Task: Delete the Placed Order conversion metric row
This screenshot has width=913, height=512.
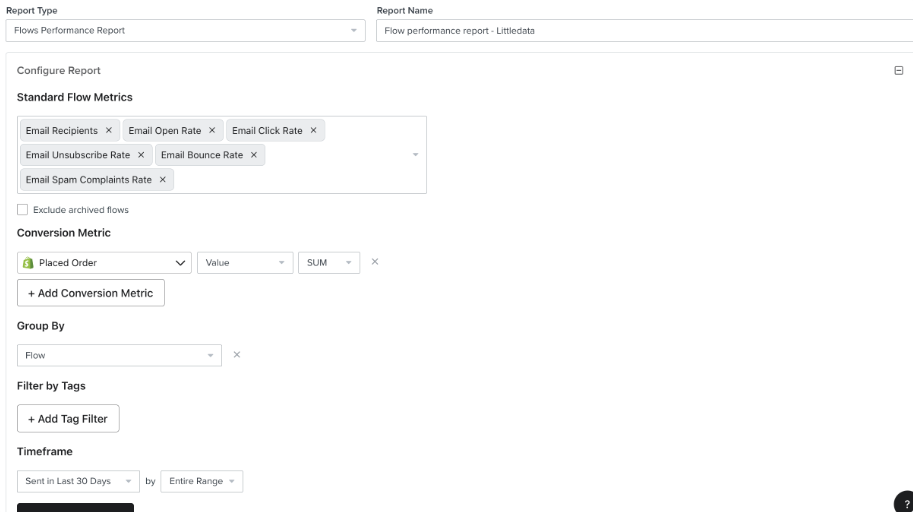Action: 375,262
